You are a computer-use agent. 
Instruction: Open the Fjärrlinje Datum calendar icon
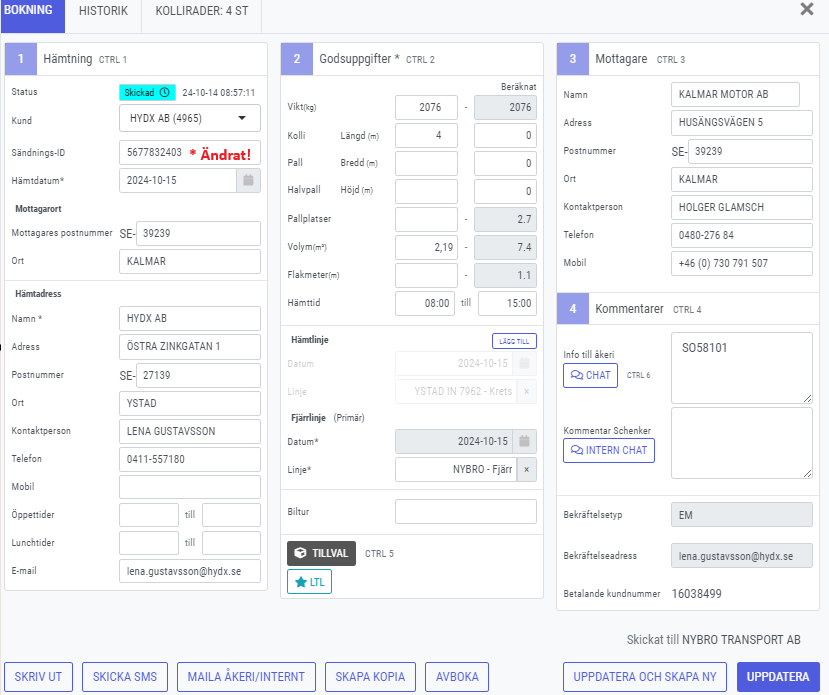click(x=526, y=441)
